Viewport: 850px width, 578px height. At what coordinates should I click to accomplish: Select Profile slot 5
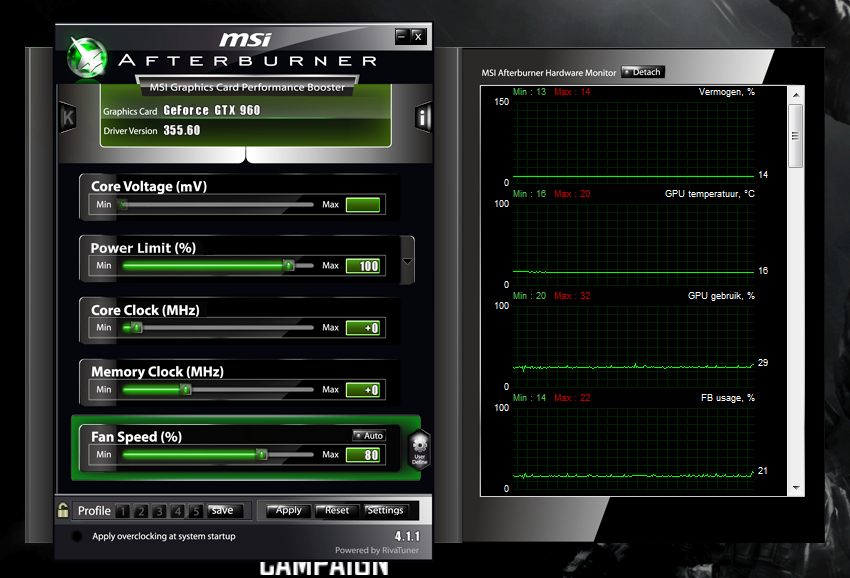coord(196,511)
